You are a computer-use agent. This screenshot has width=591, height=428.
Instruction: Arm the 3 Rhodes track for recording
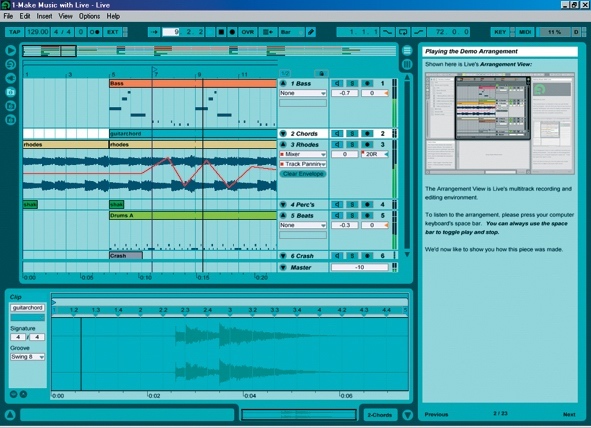pyautogui.click(x=367, y=144)
